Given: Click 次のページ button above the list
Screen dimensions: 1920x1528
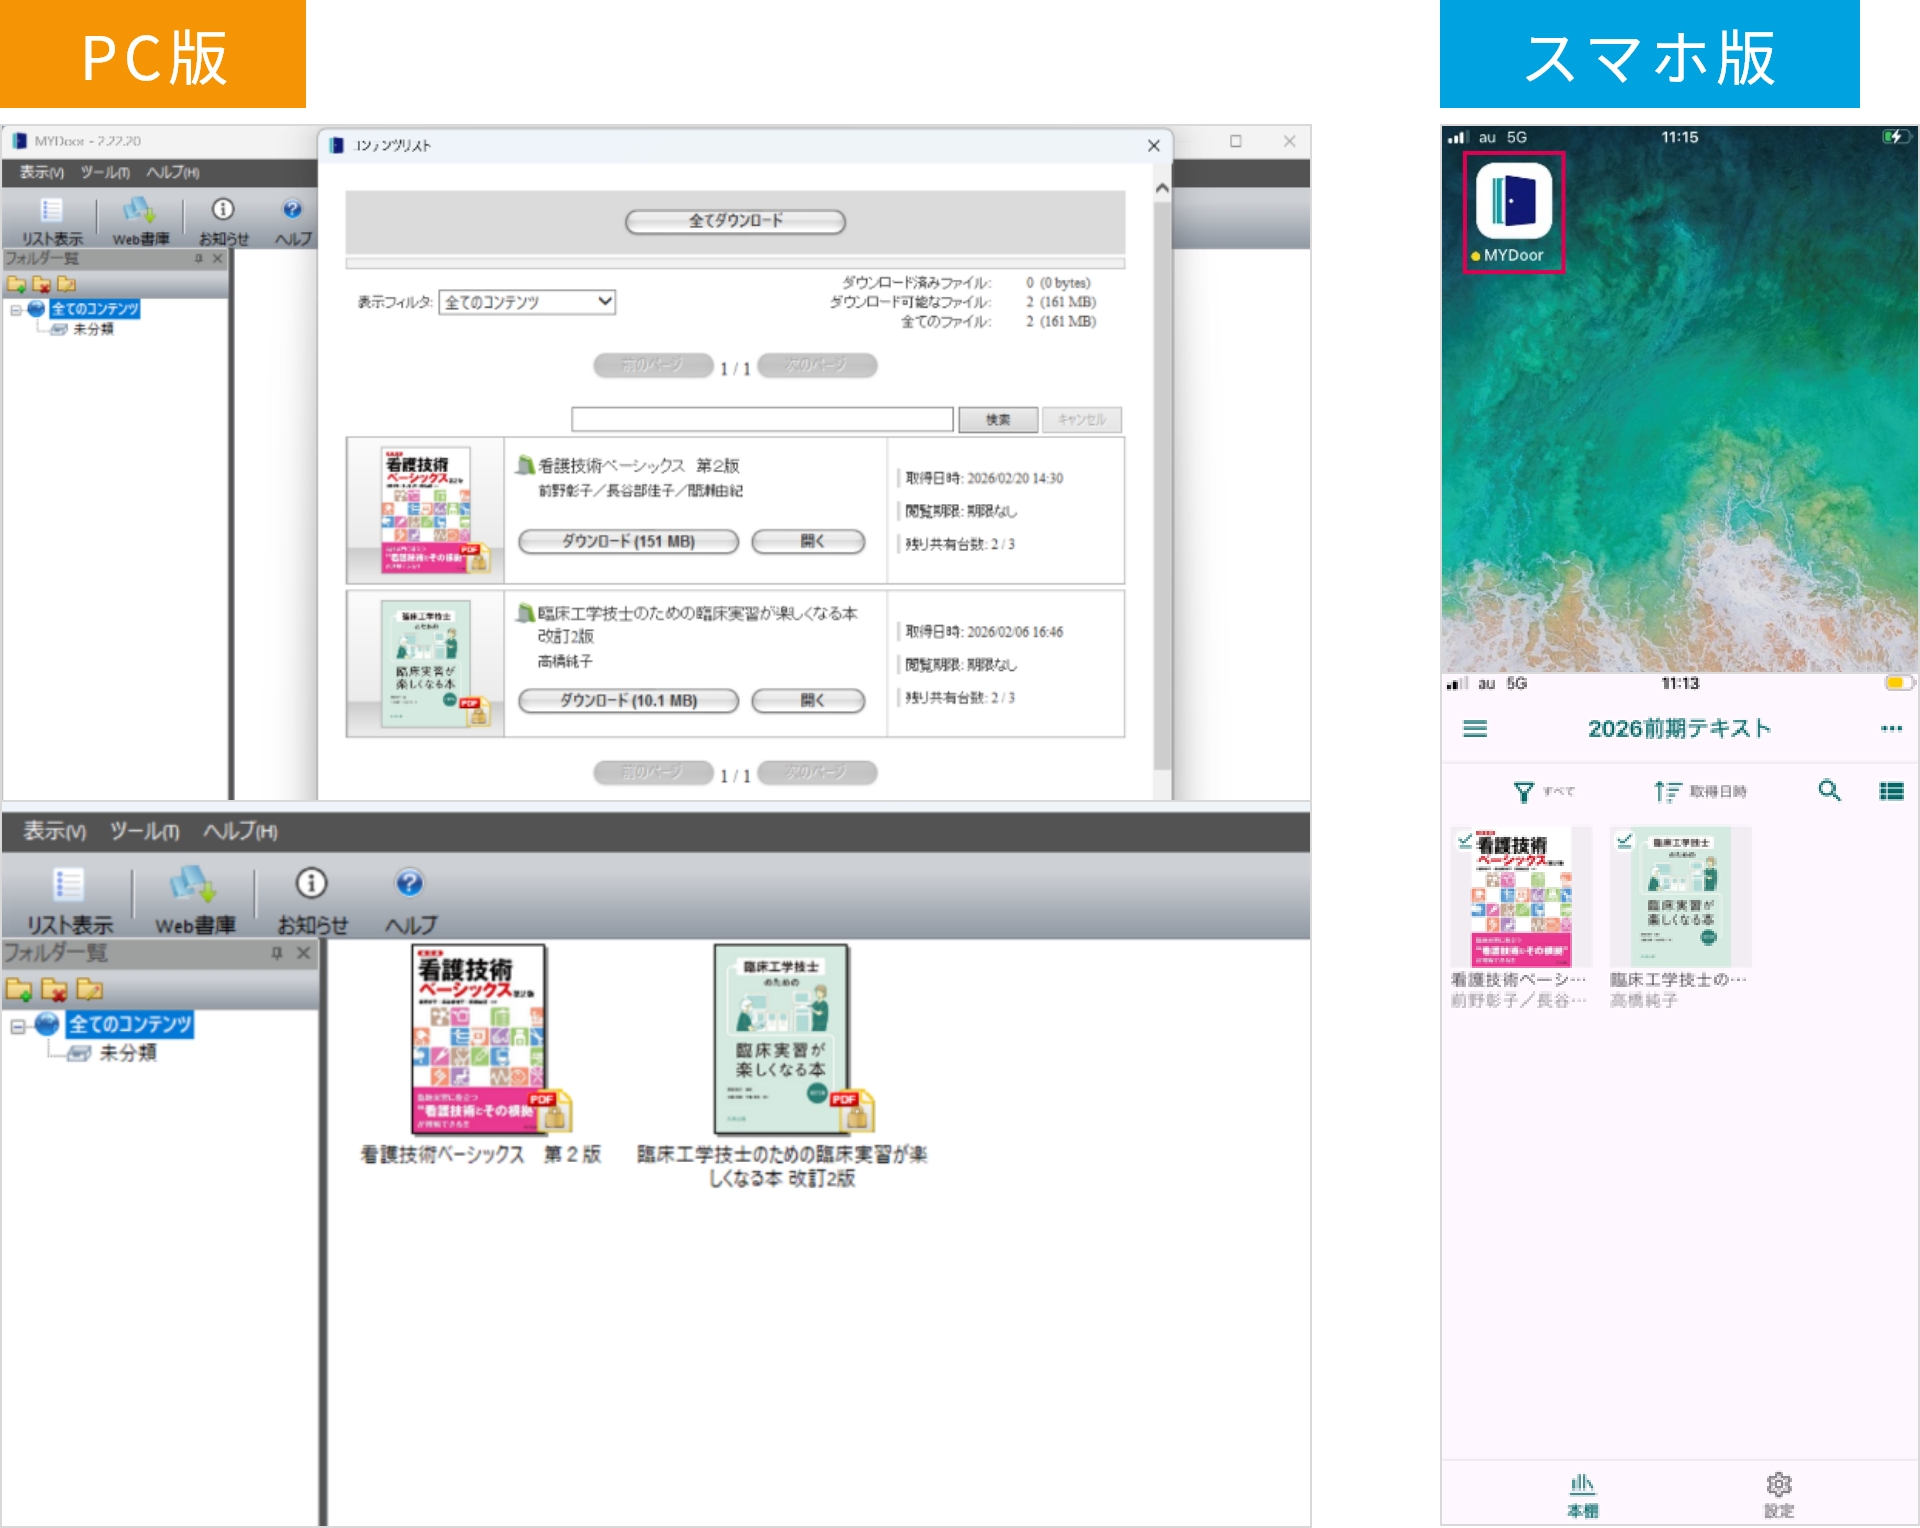Looking at the screenshot, I should [x=817, y=366].
